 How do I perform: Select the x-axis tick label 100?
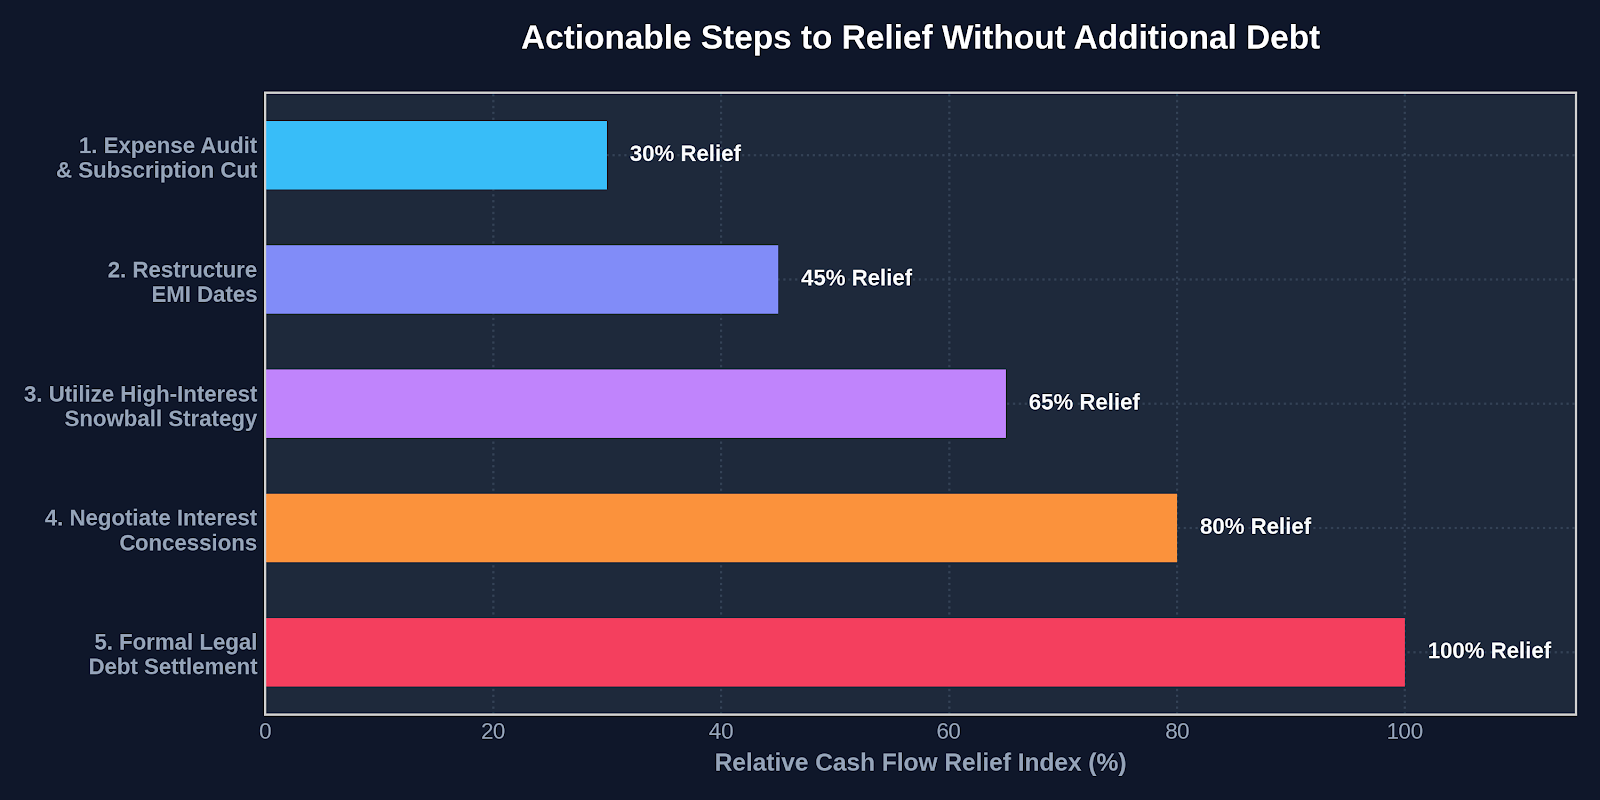point(1404,731)
